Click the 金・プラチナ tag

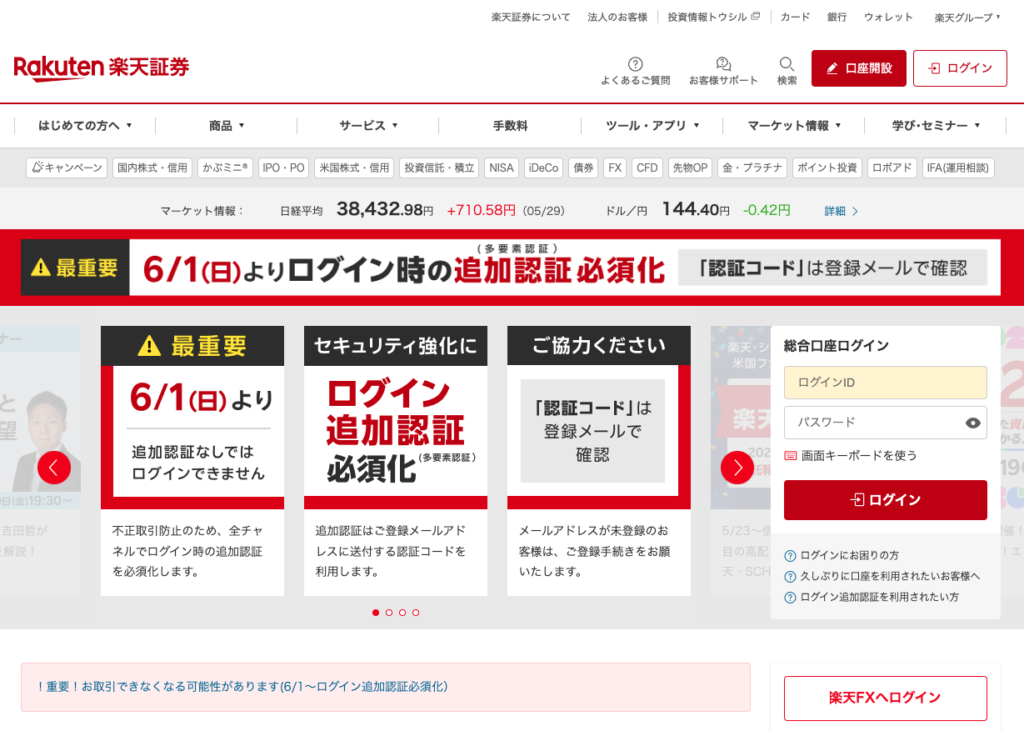pyautogui.click(x=752, y=168)
